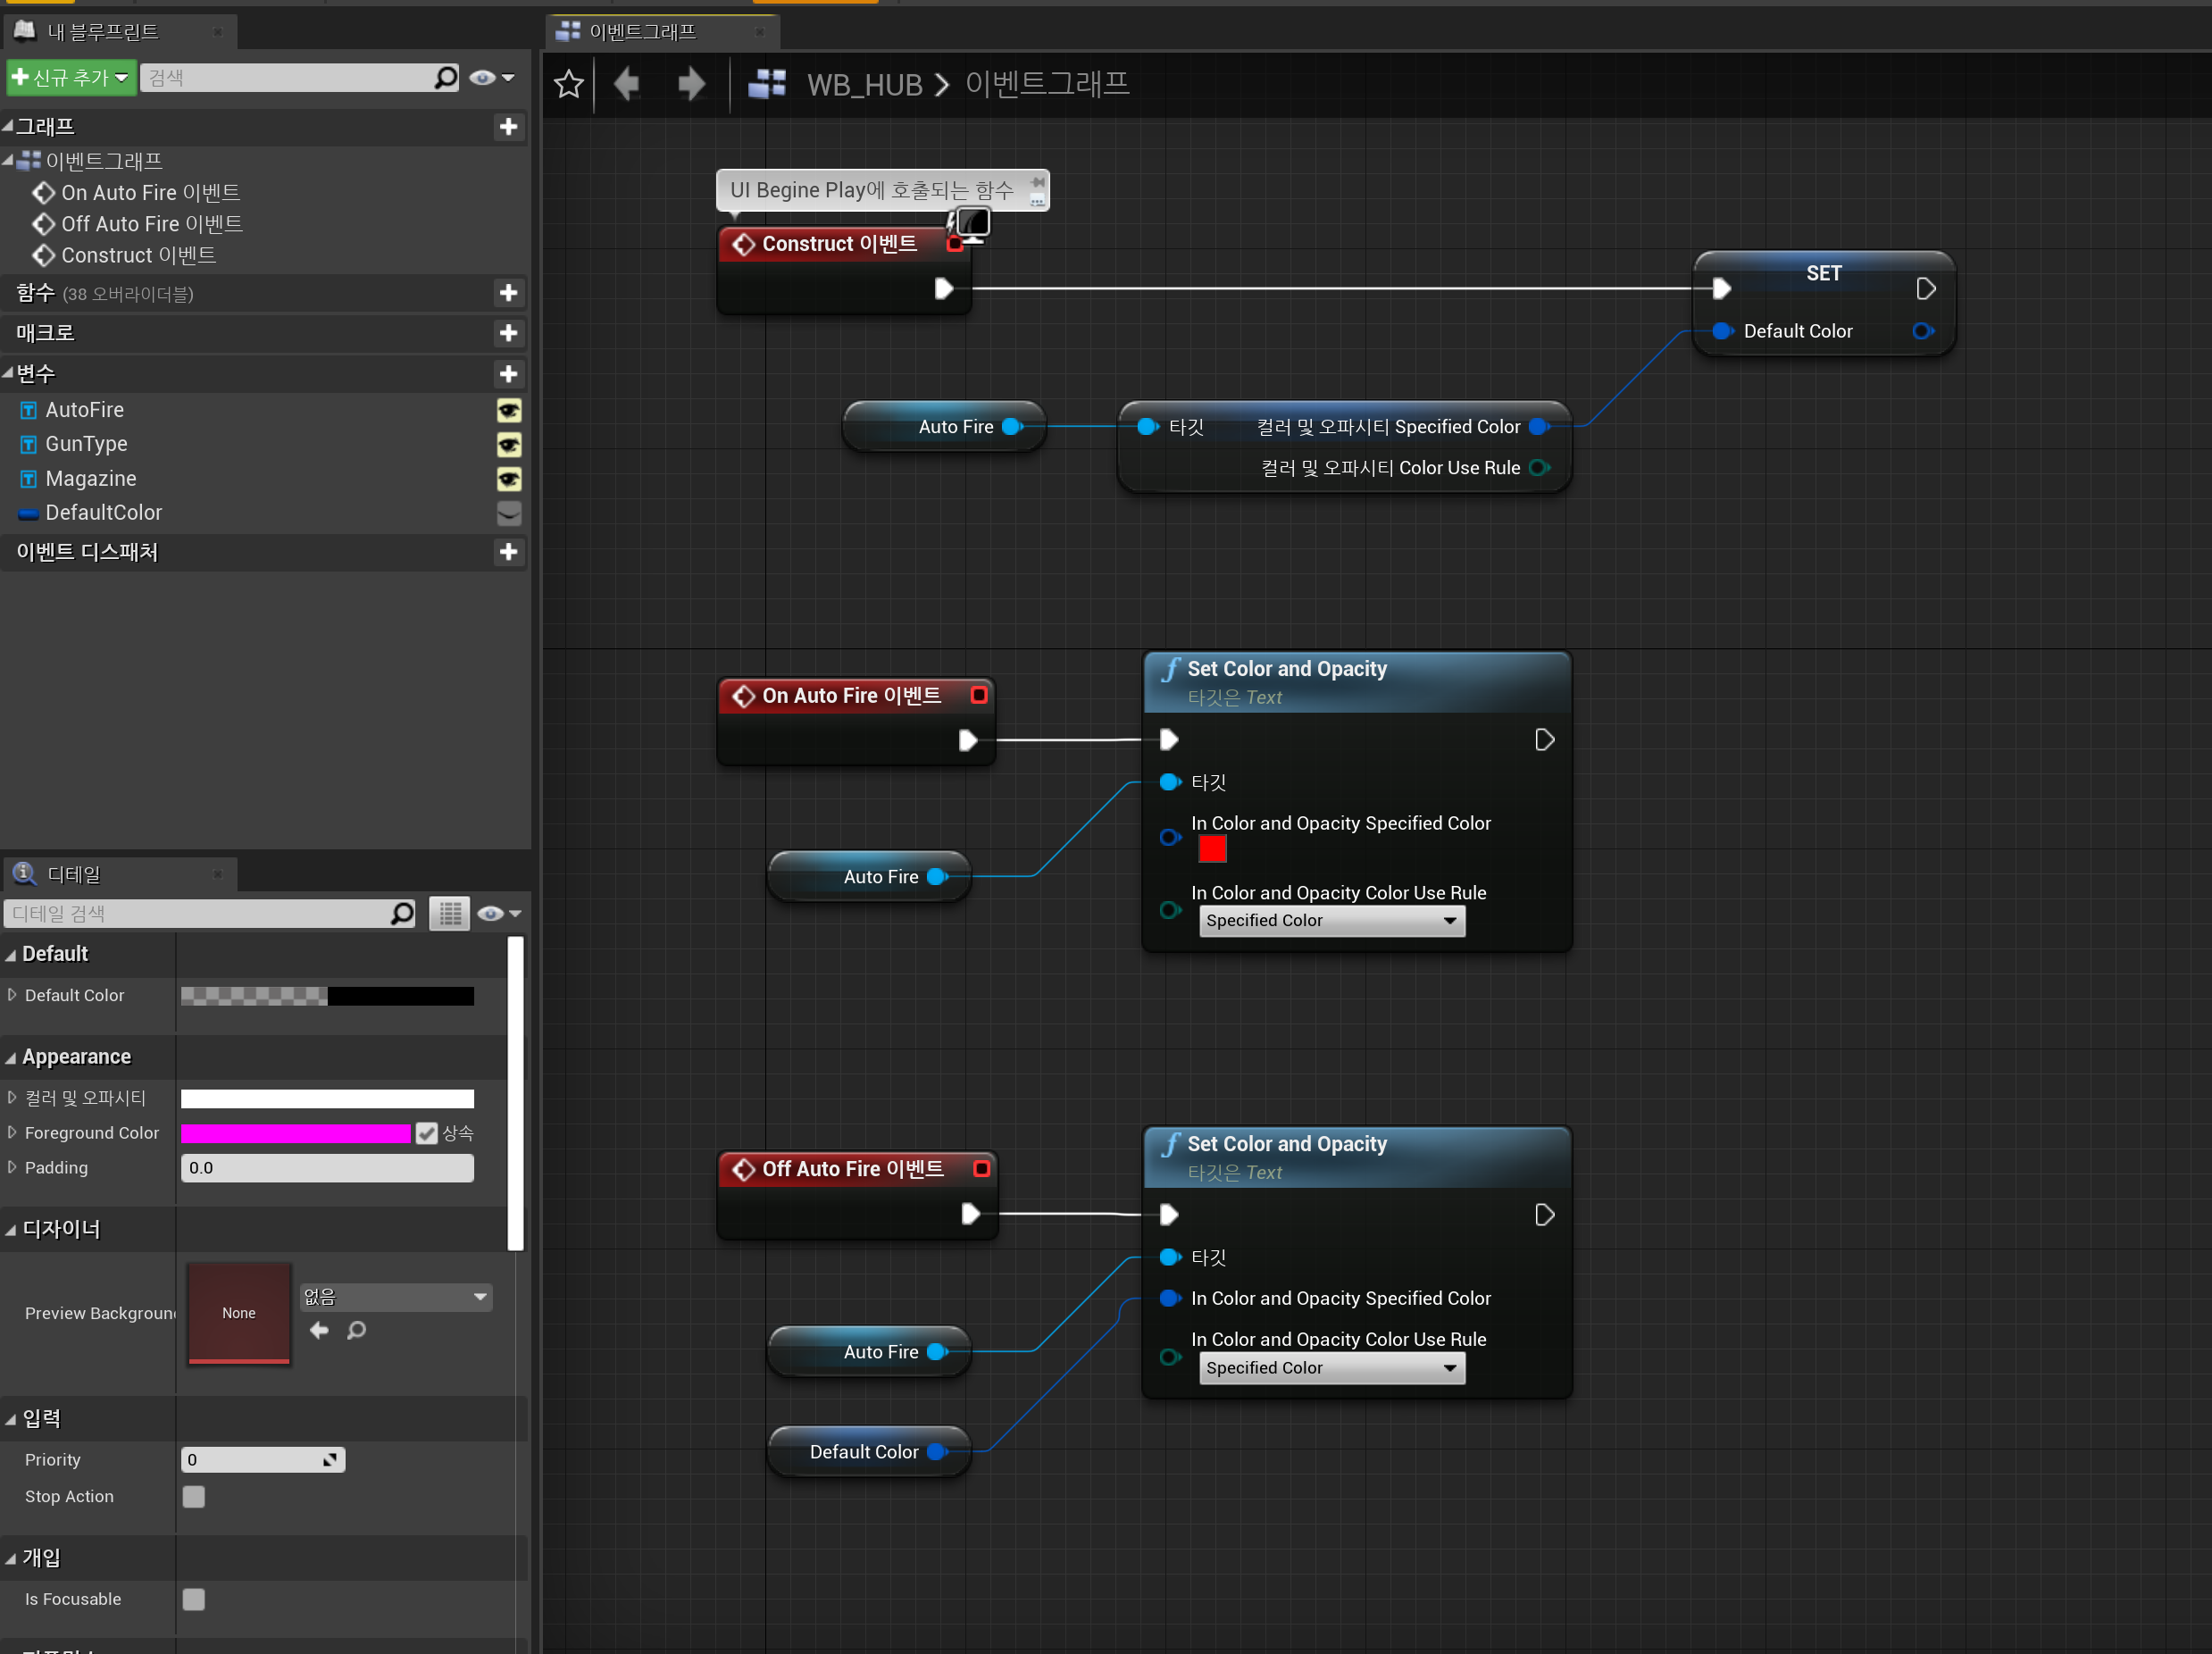Click the Padding value field
Viewport: 2212px width, 1654px height.
click(327, 1168)
